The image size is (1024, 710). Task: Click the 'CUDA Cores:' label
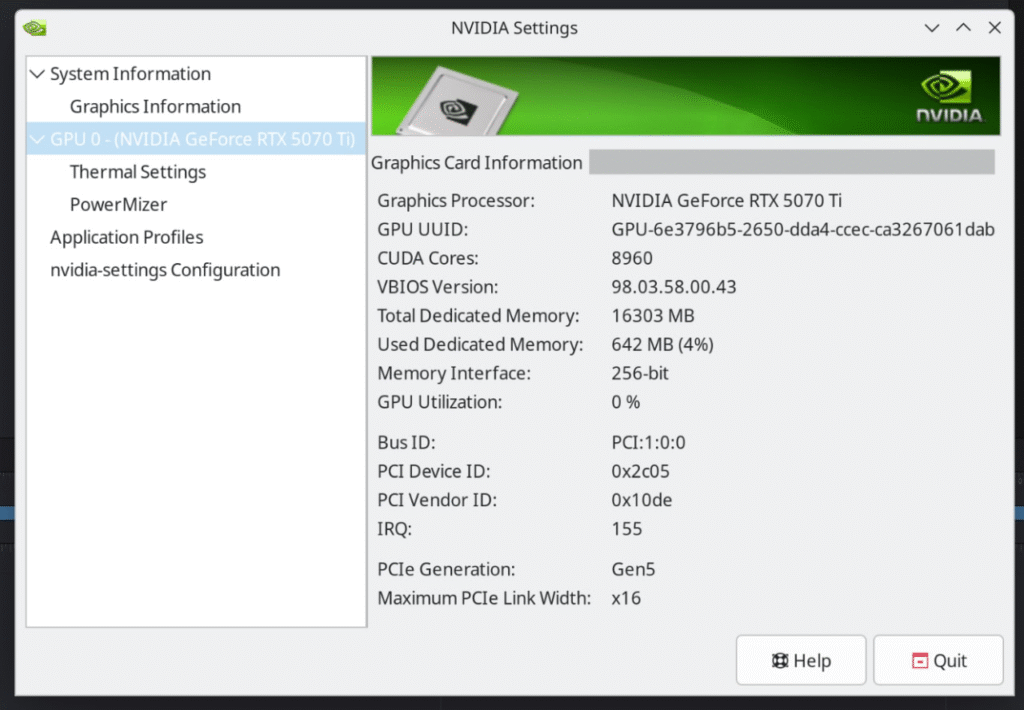click(x=428, y=258)
